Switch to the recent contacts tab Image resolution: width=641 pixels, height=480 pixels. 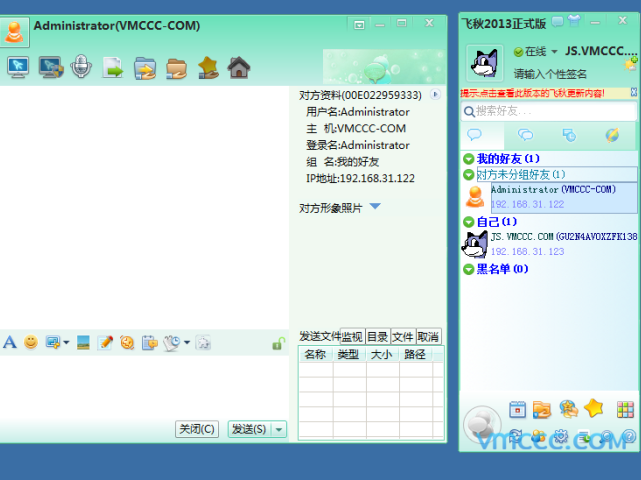569,135
